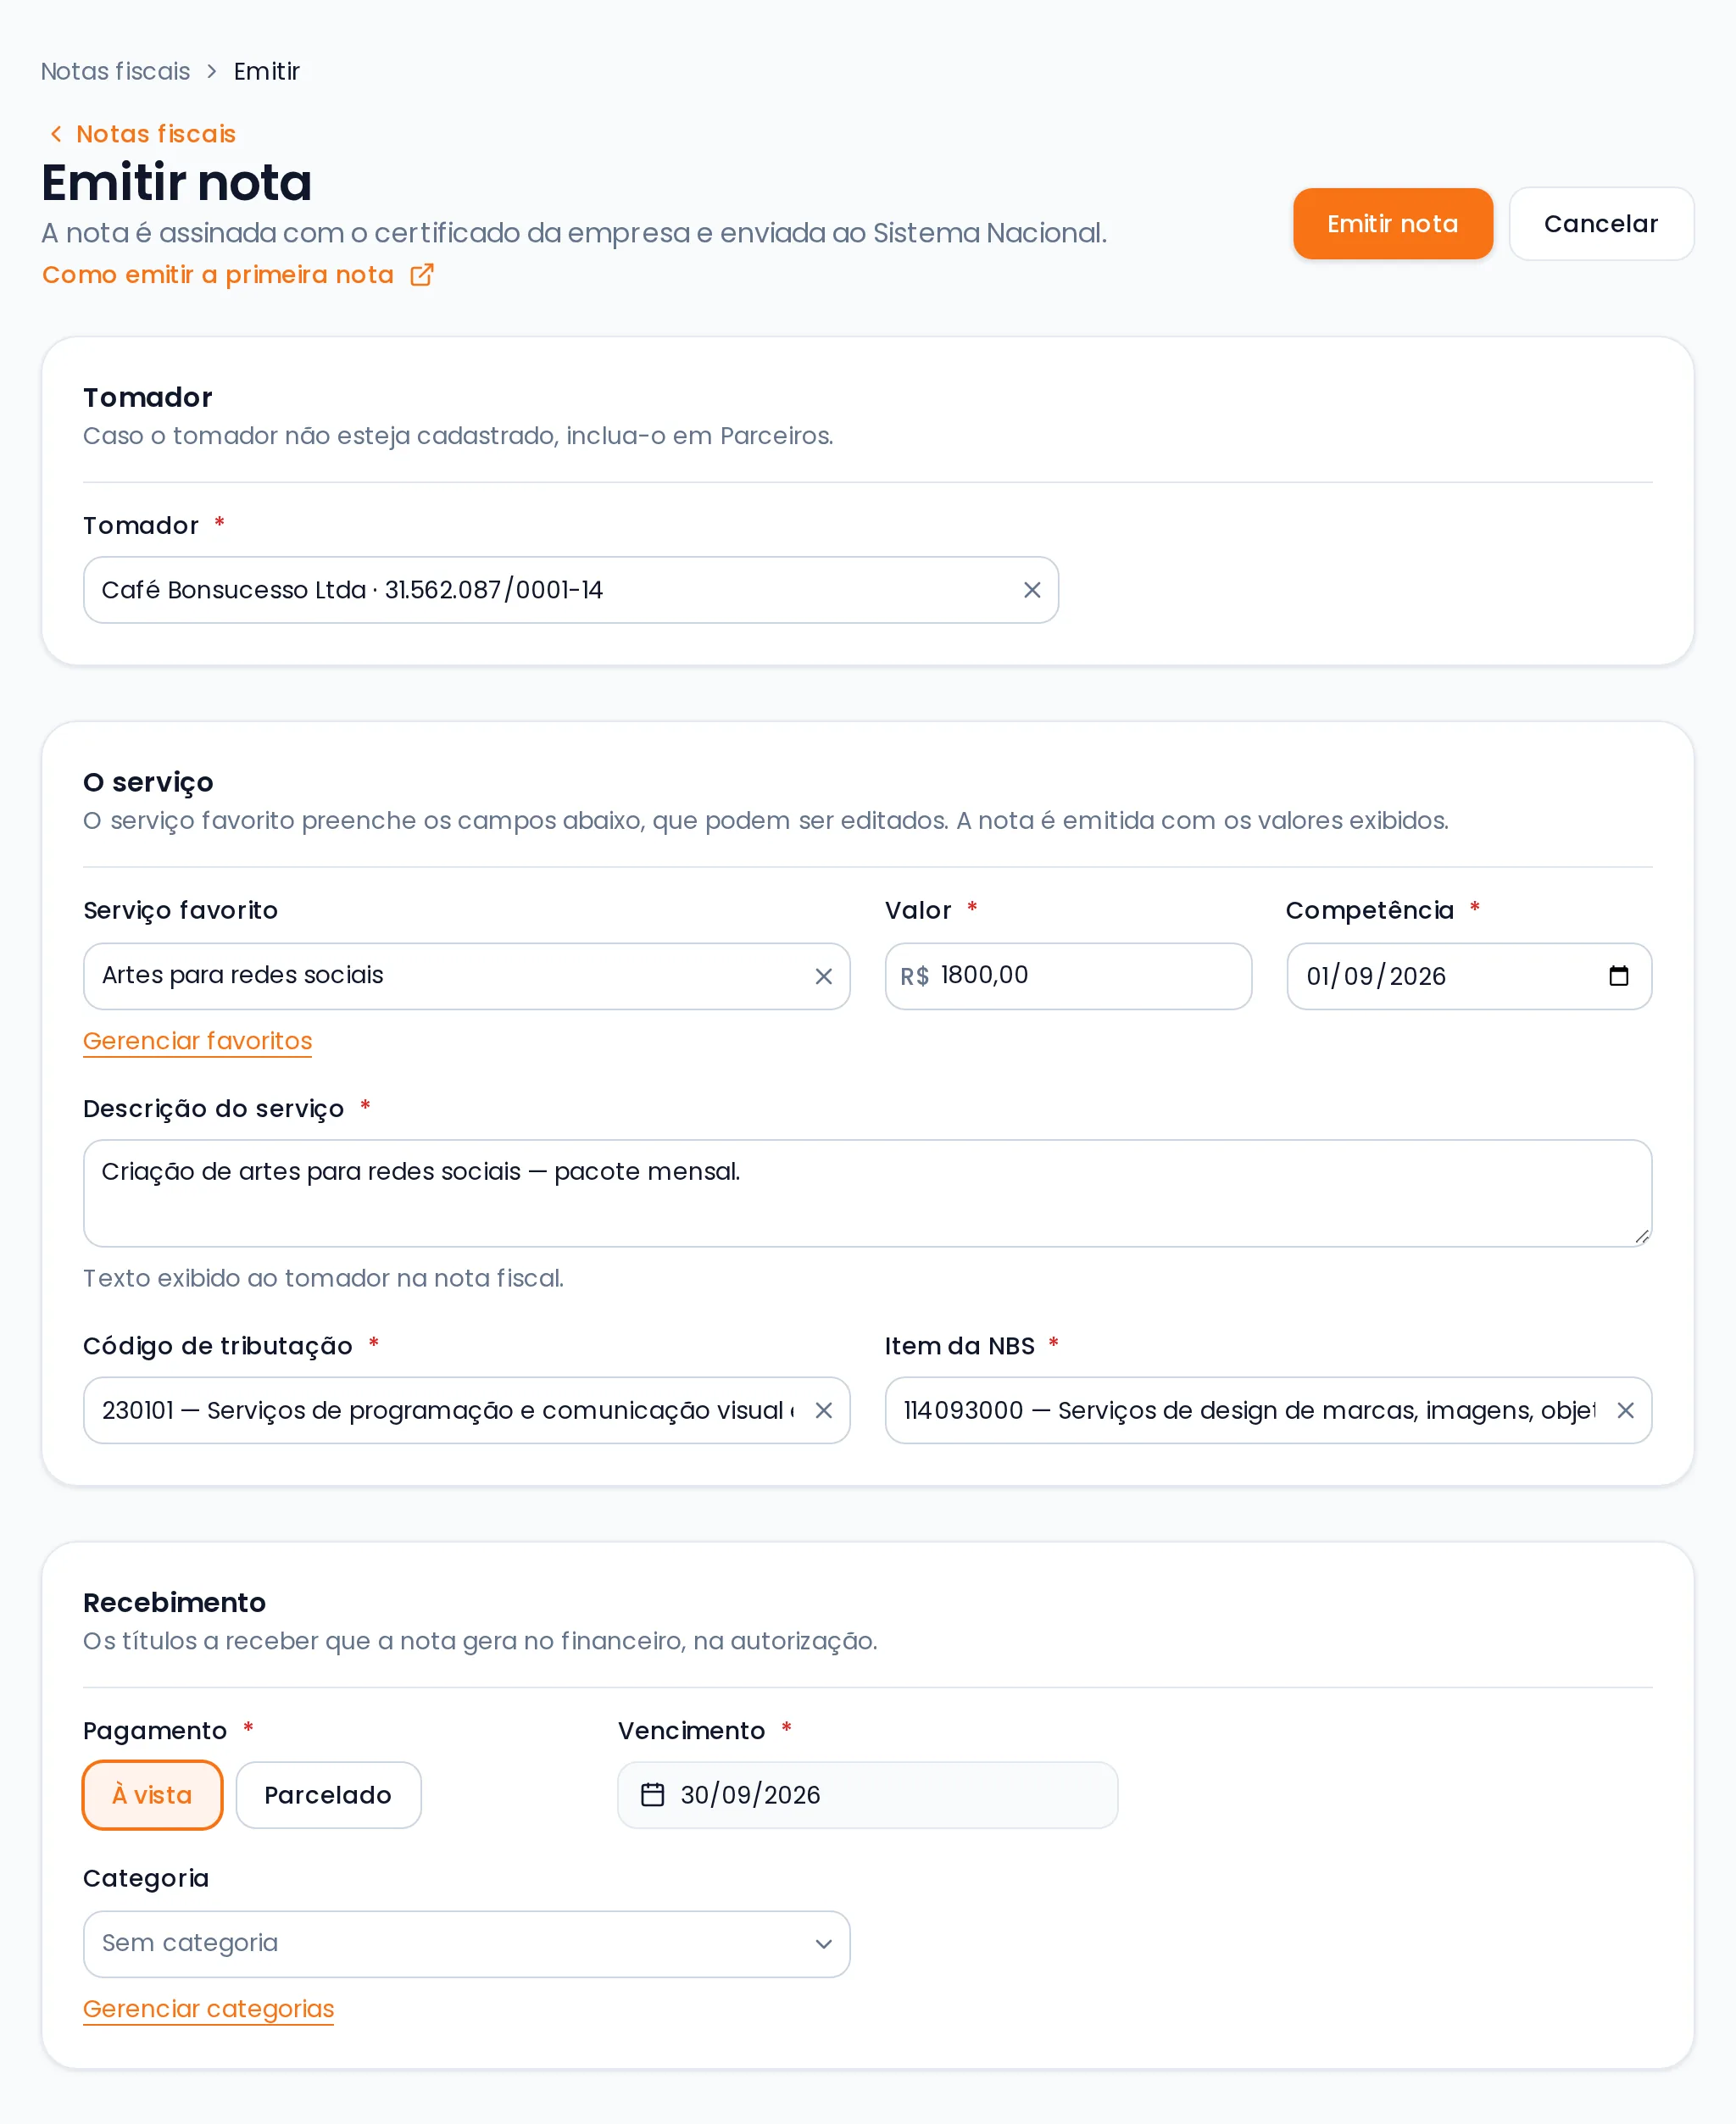Clear the Serviço favorito selection
Image resolution: width=1736 pixels, height=2124 pixels.
pyautogui.click(x=823, y=976)
